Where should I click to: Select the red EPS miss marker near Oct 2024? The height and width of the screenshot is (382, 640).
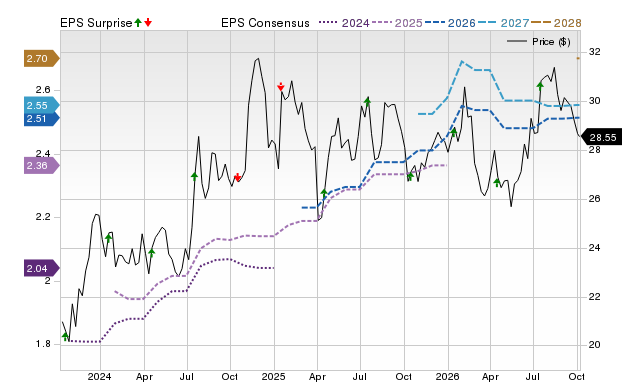tap(238, 177)
